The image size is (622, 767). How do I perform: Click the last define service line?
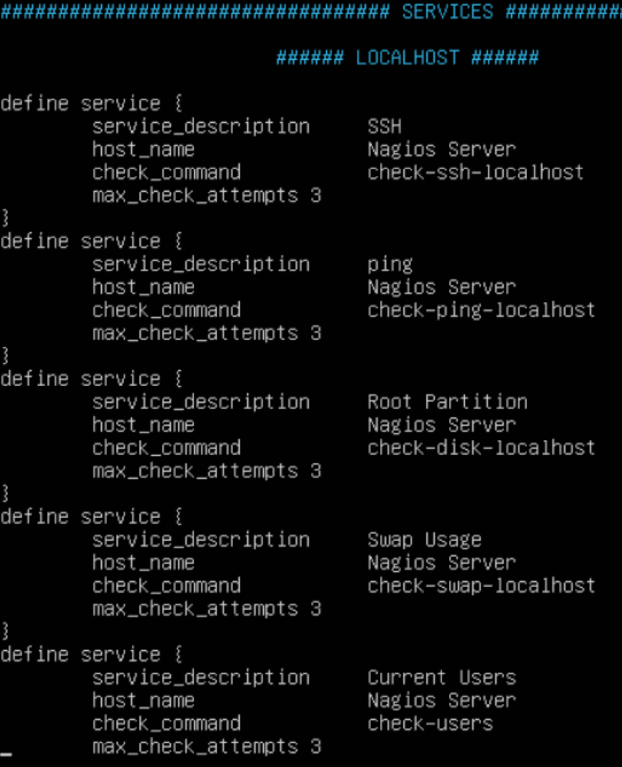[x=92, y=655]
